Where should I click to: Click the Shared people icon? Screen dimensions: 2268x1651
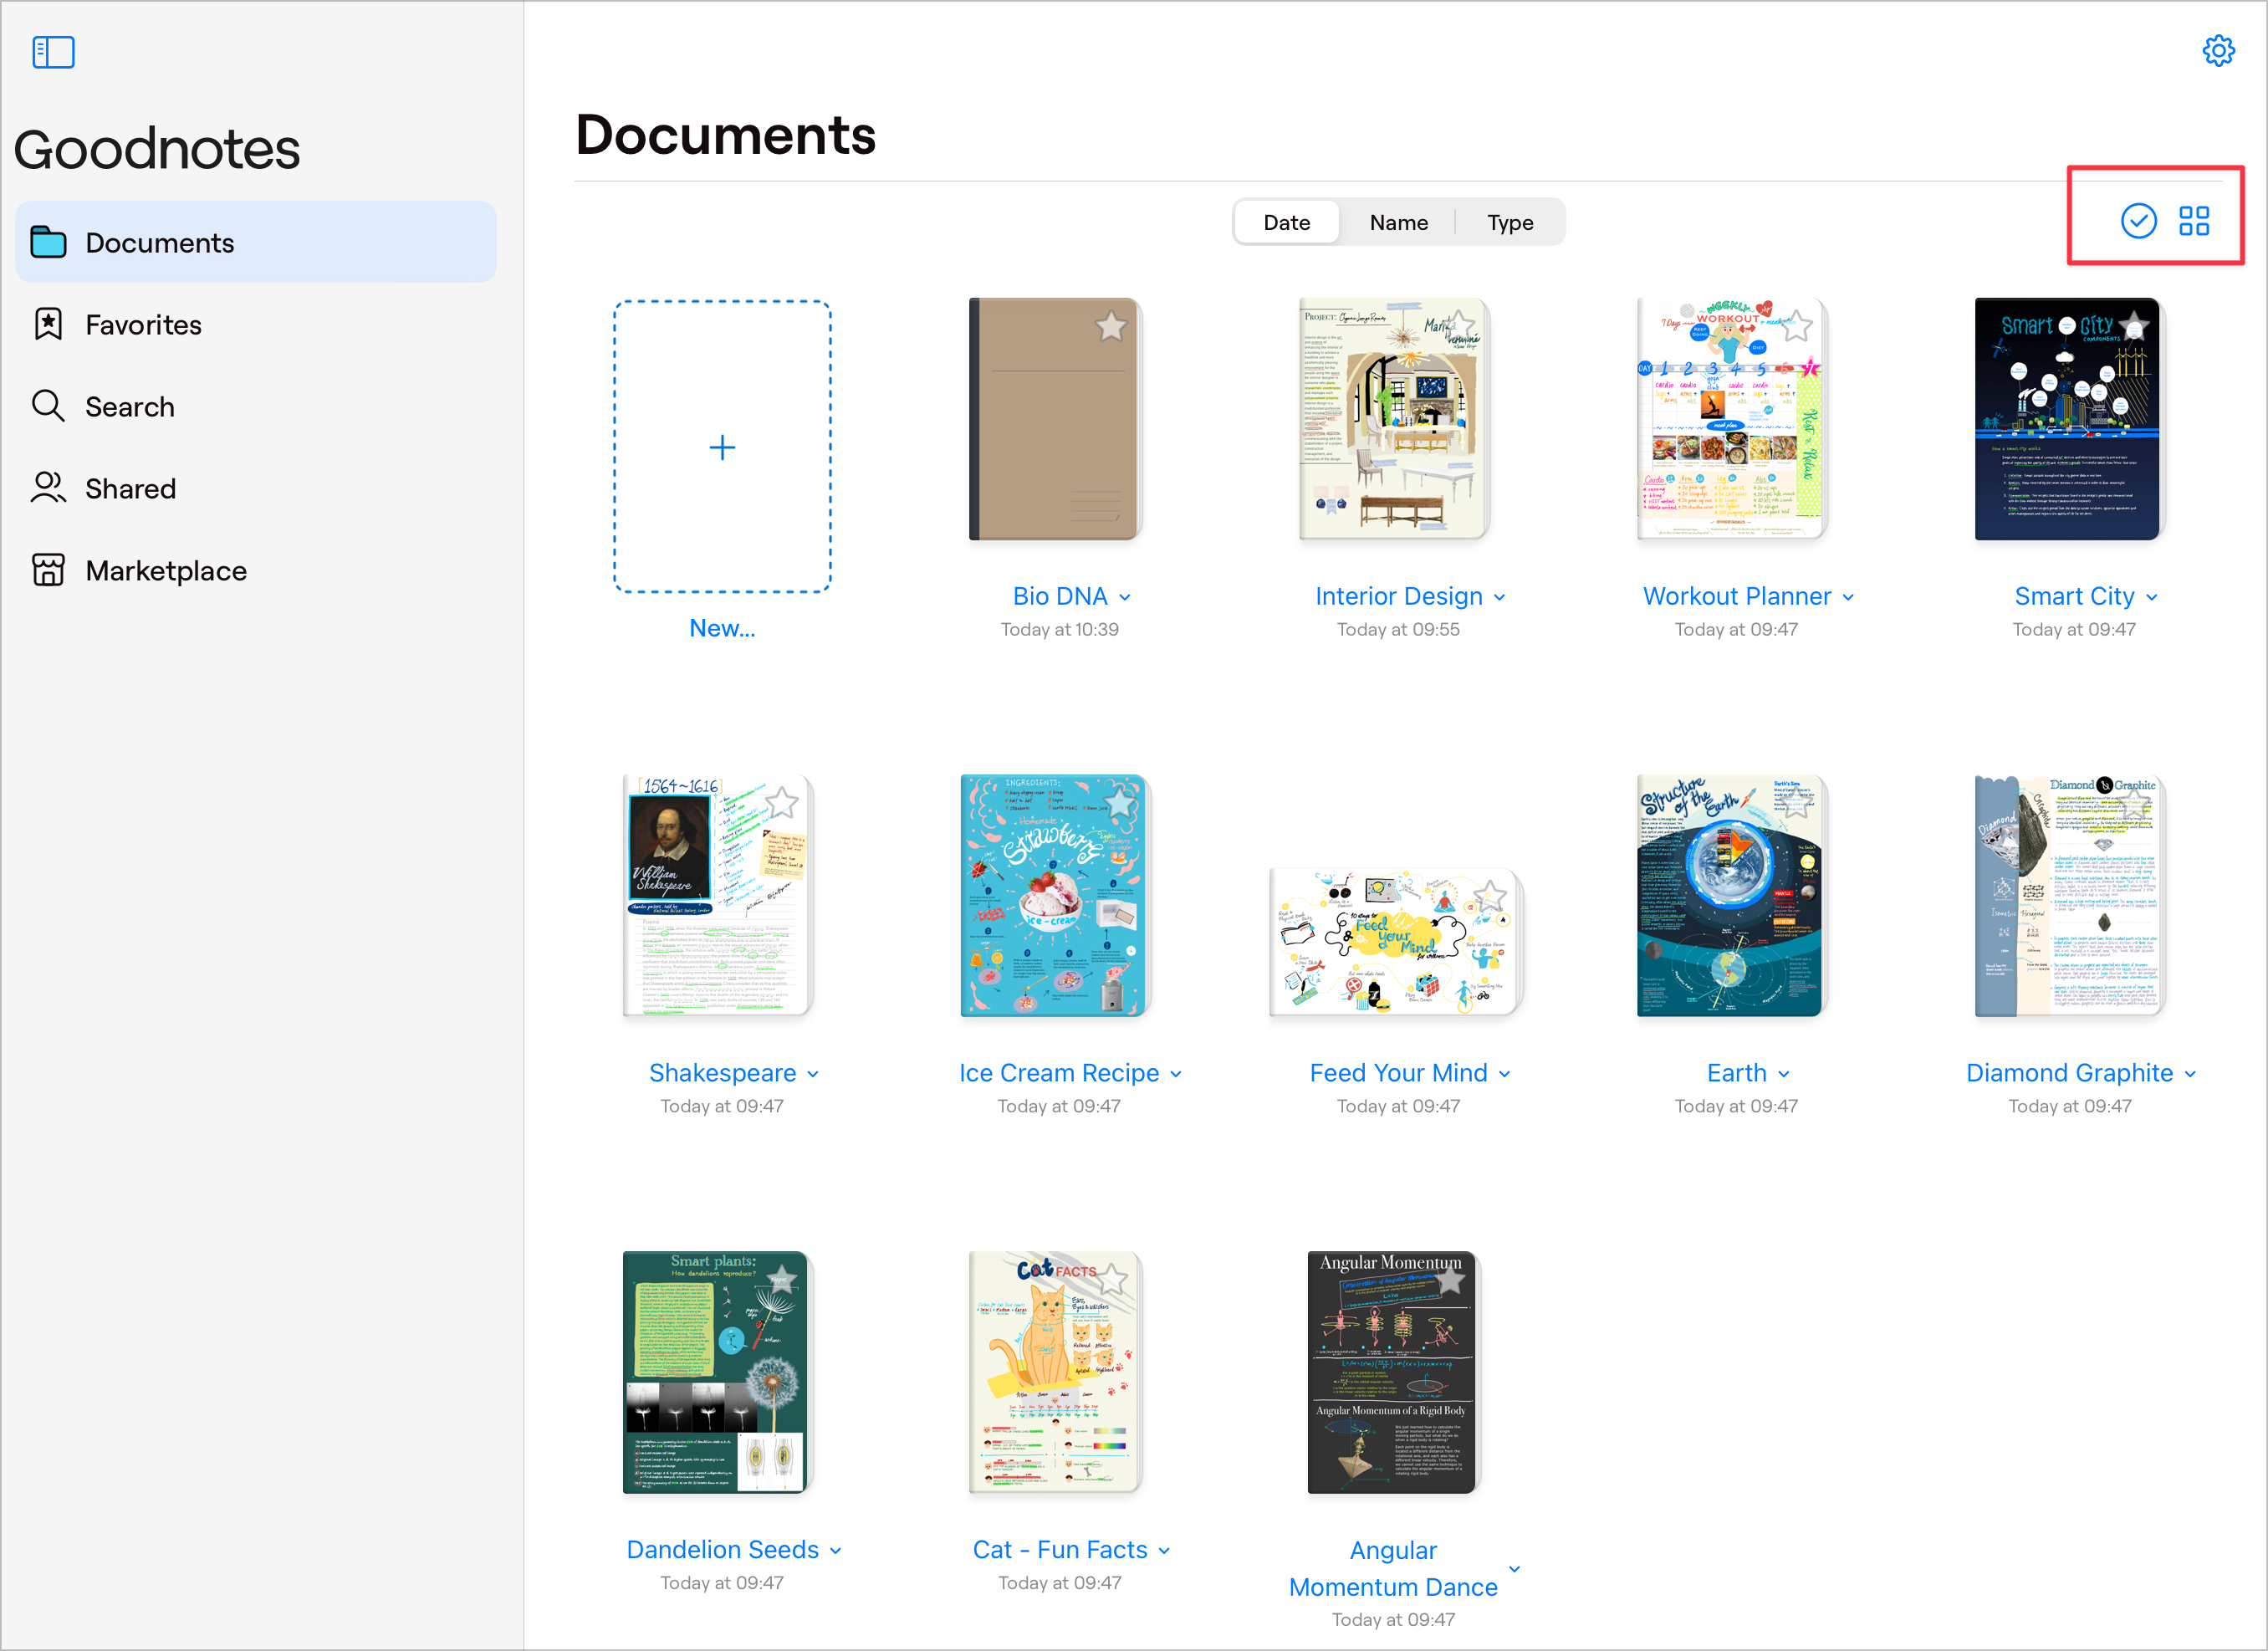[x=48, y=488]
